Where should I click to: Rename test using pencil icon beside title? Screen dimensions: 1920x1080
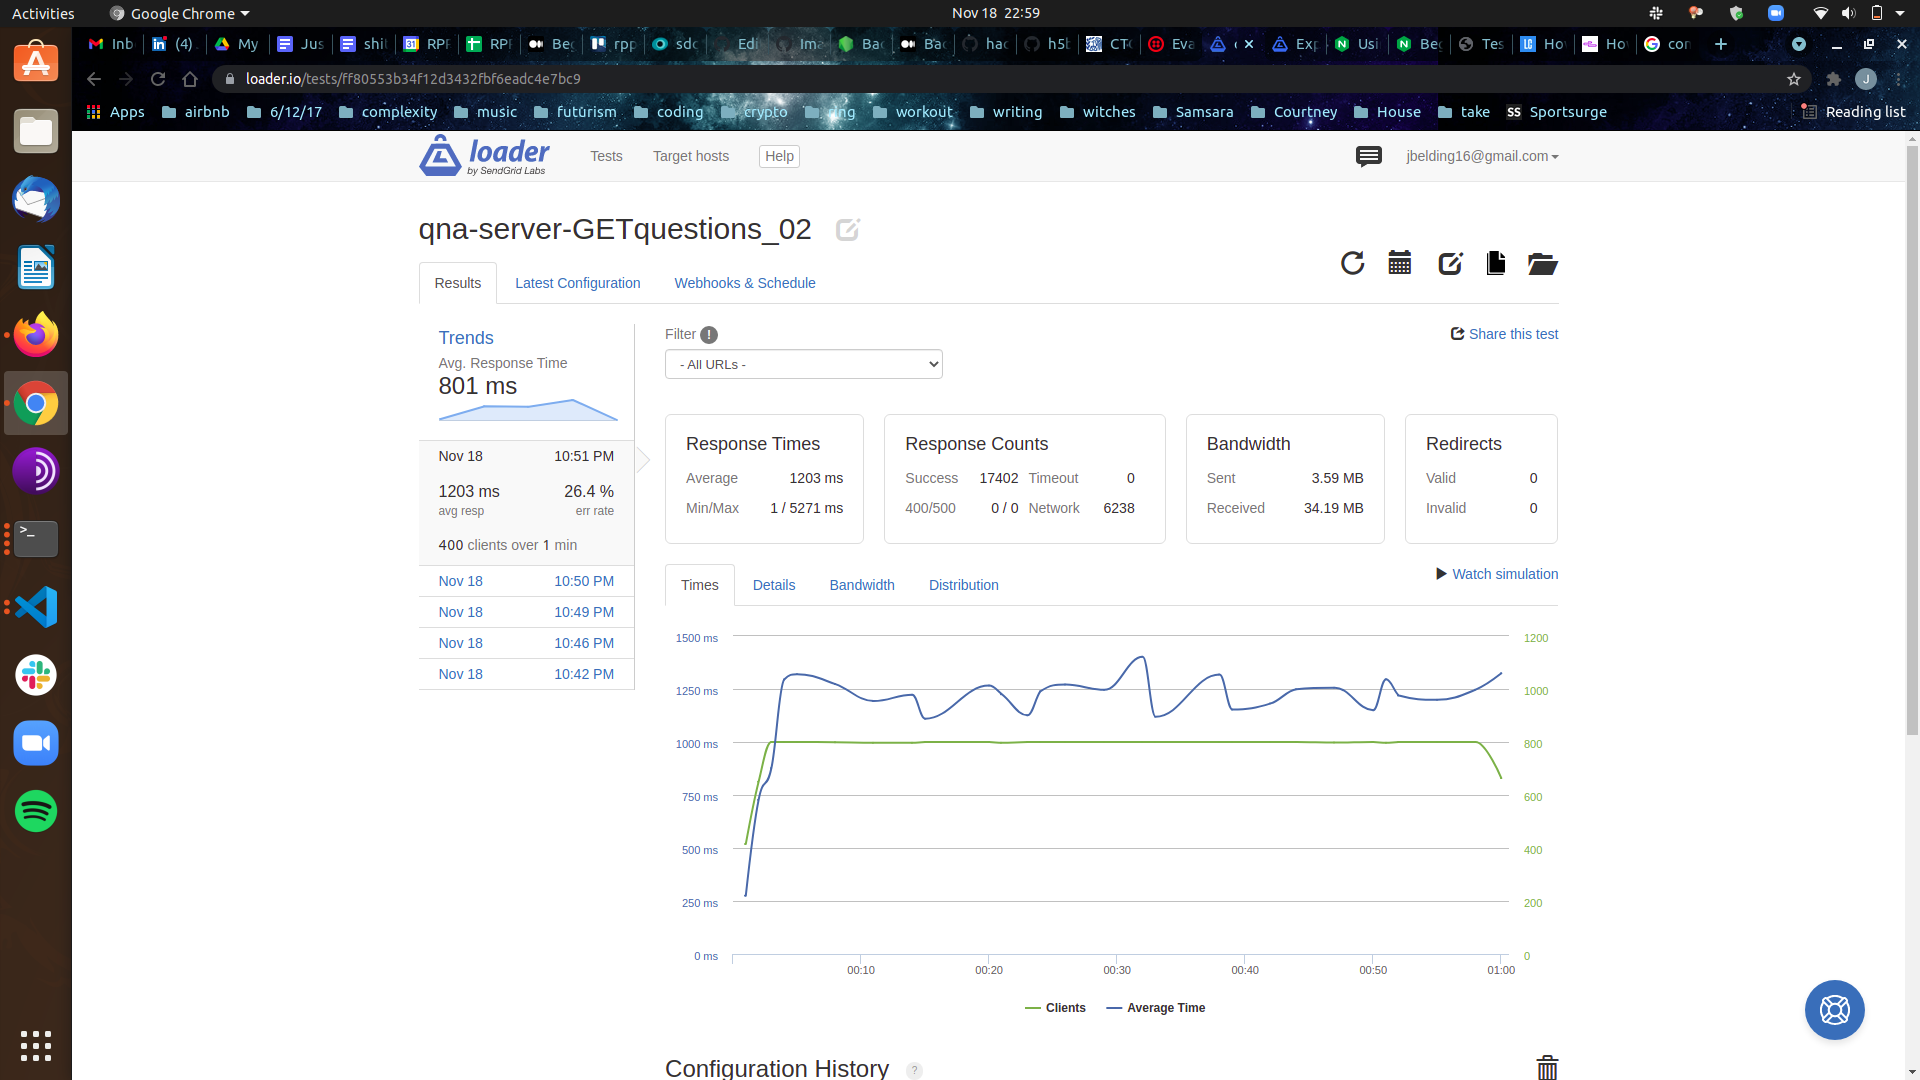(x=847, y=230)
